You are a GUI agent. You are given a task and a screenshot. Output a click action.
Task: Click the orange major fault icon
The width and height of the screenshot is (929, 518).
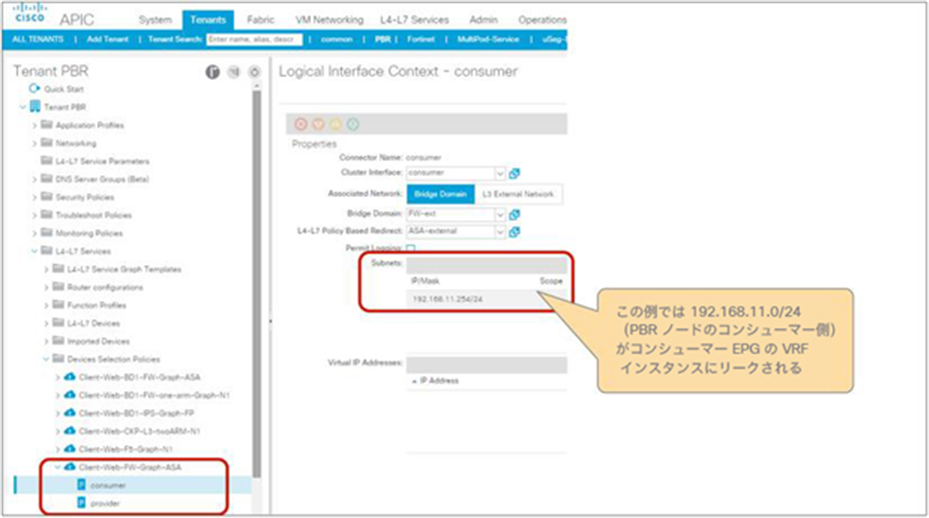(318, 124)
